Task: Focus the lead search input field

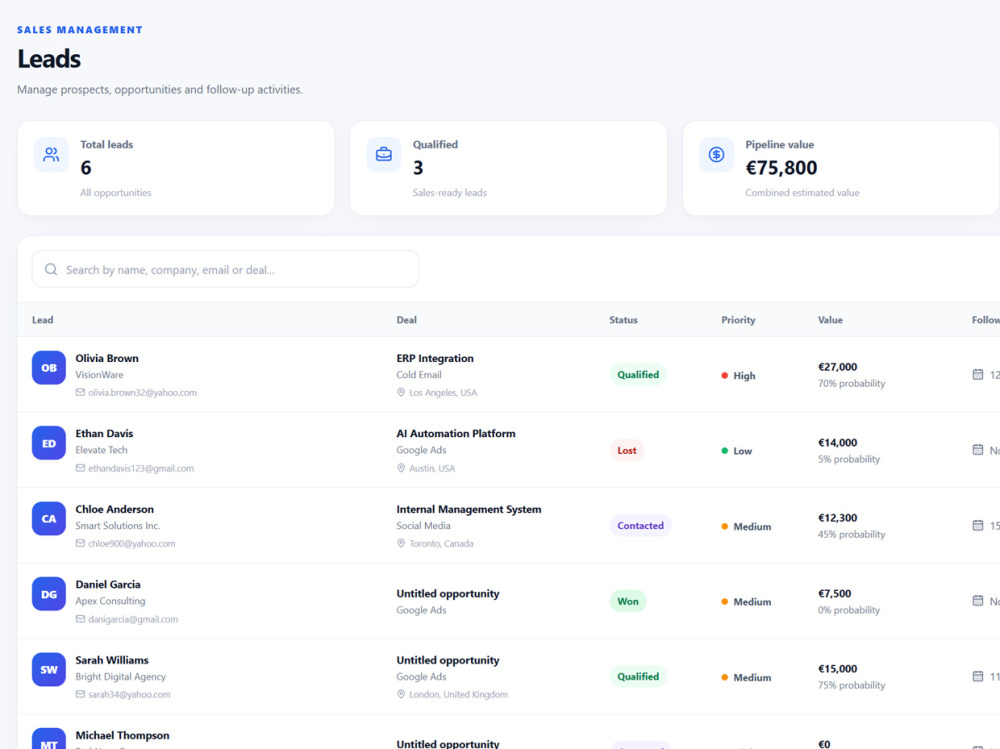Action: point(225,269)
